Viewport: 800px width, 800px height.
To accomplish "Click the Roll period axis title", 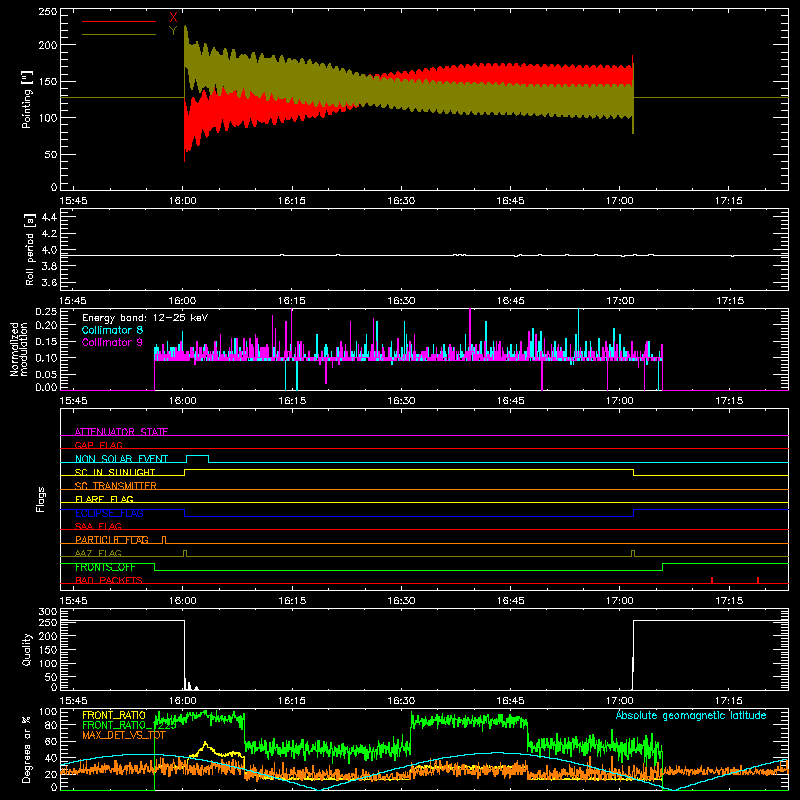I will point(30,249).
